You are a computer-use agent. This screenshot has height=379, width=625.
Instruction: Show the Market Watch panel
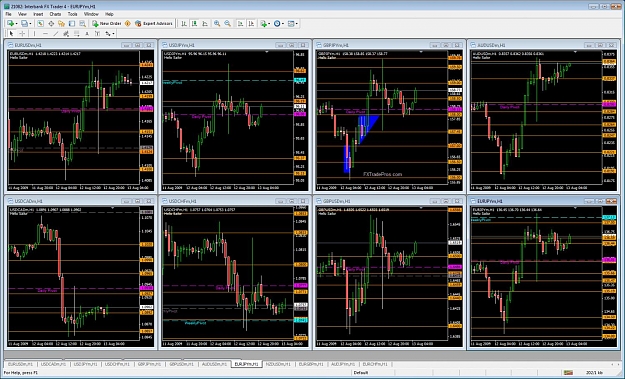tap(40, 24)
